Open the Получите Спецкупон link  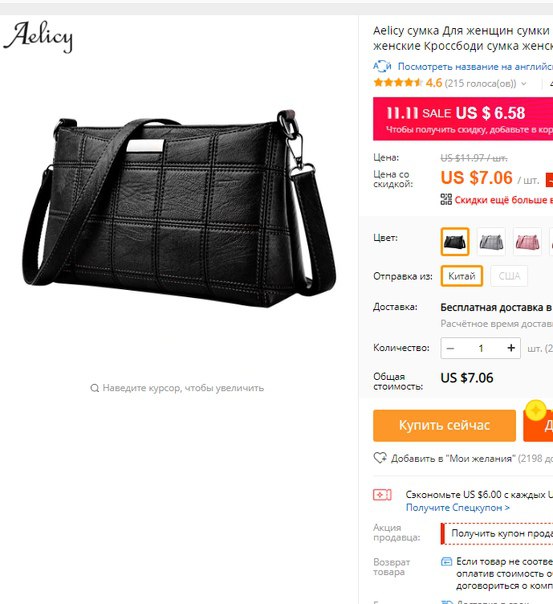(458, 507)
